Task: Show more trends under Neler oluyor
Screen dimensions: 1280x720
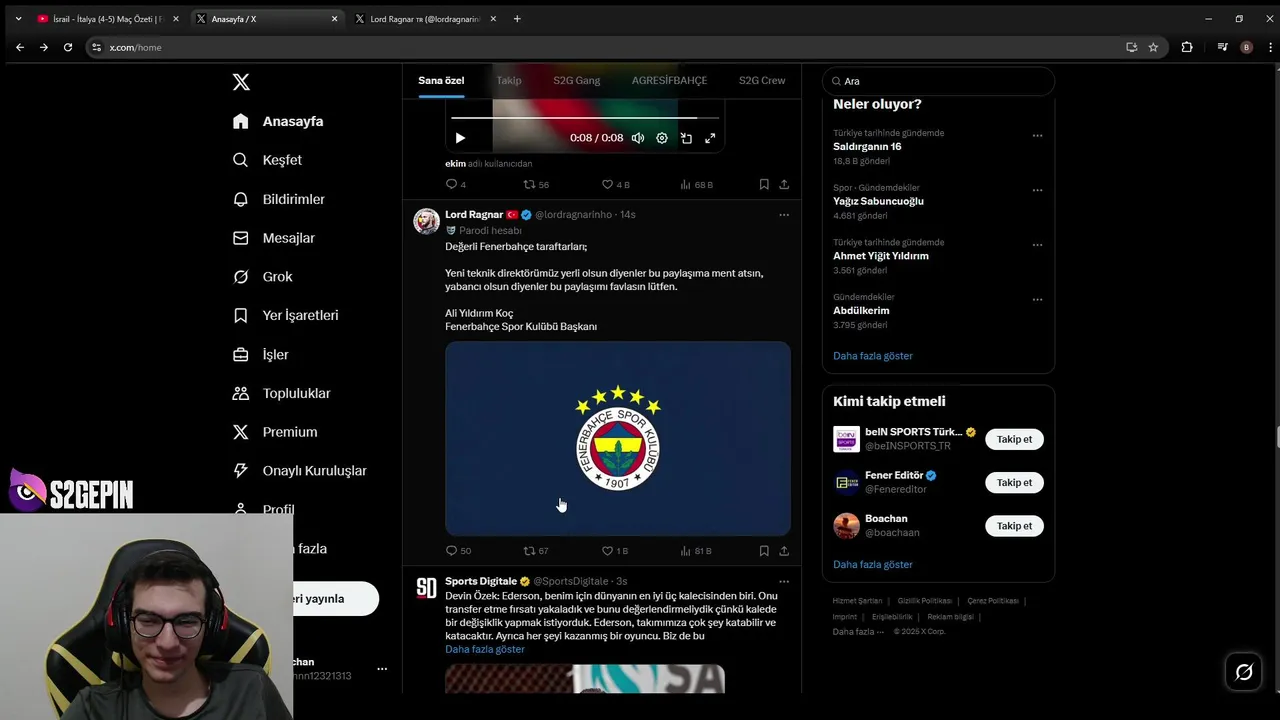Action: (873, 356)
